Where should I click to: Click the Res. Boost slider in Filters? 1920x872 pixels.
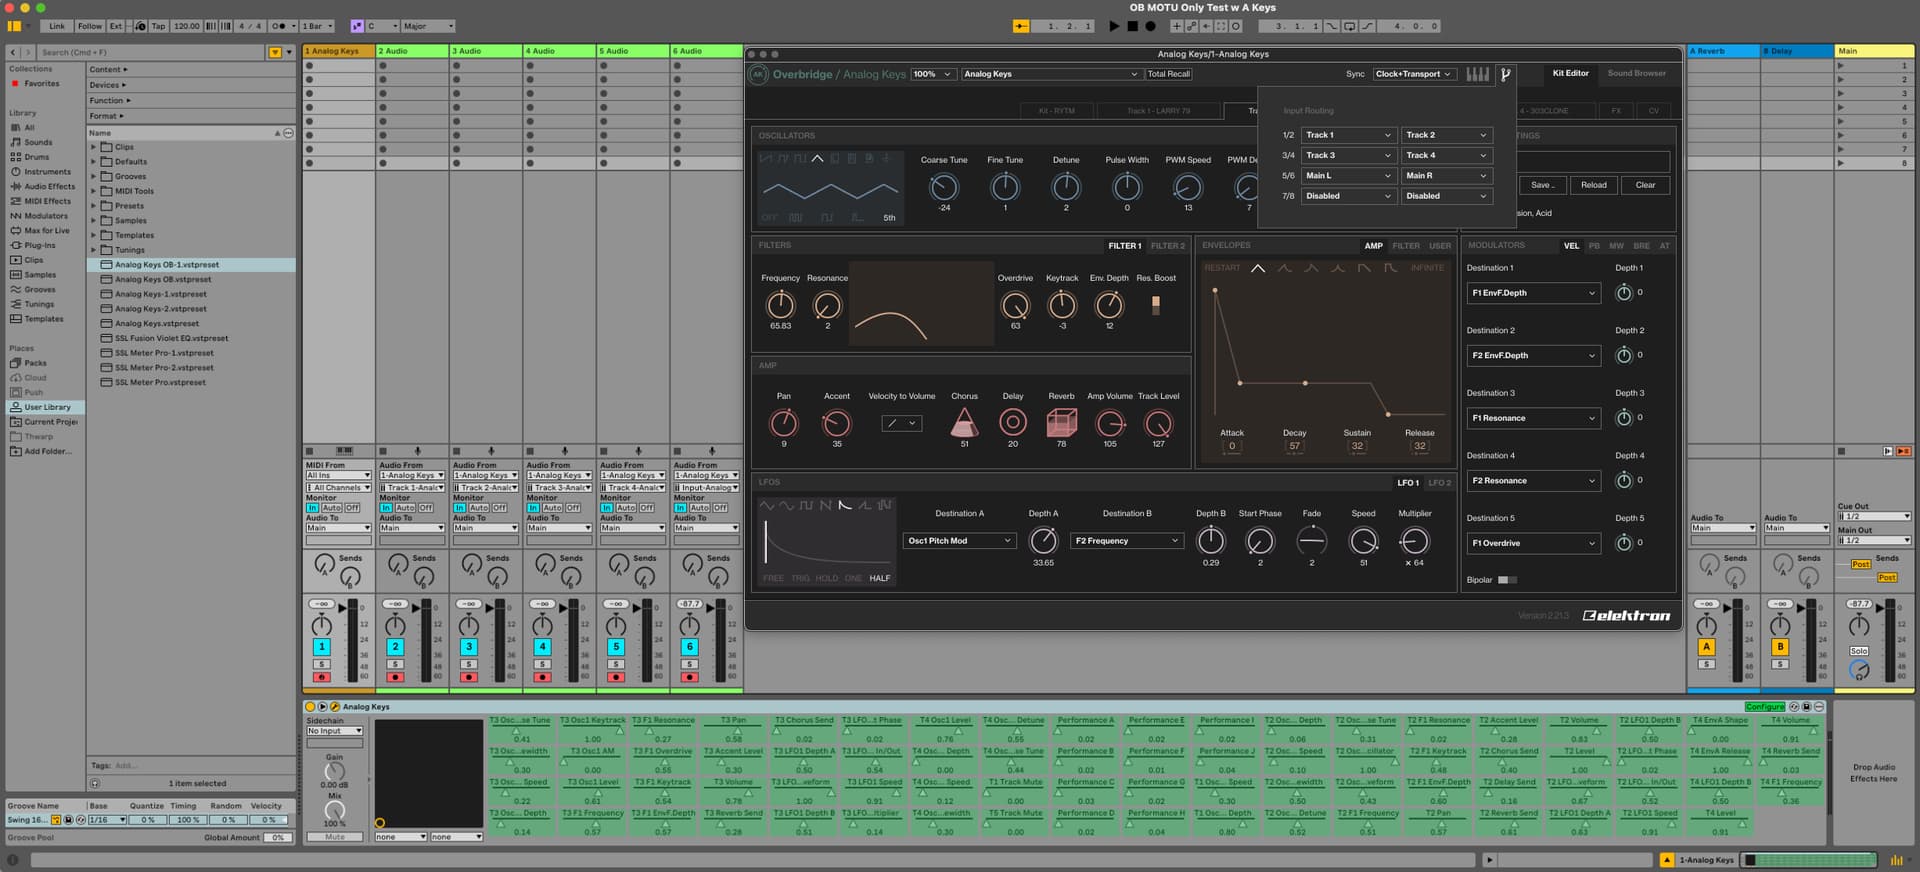pos(1156,305)
